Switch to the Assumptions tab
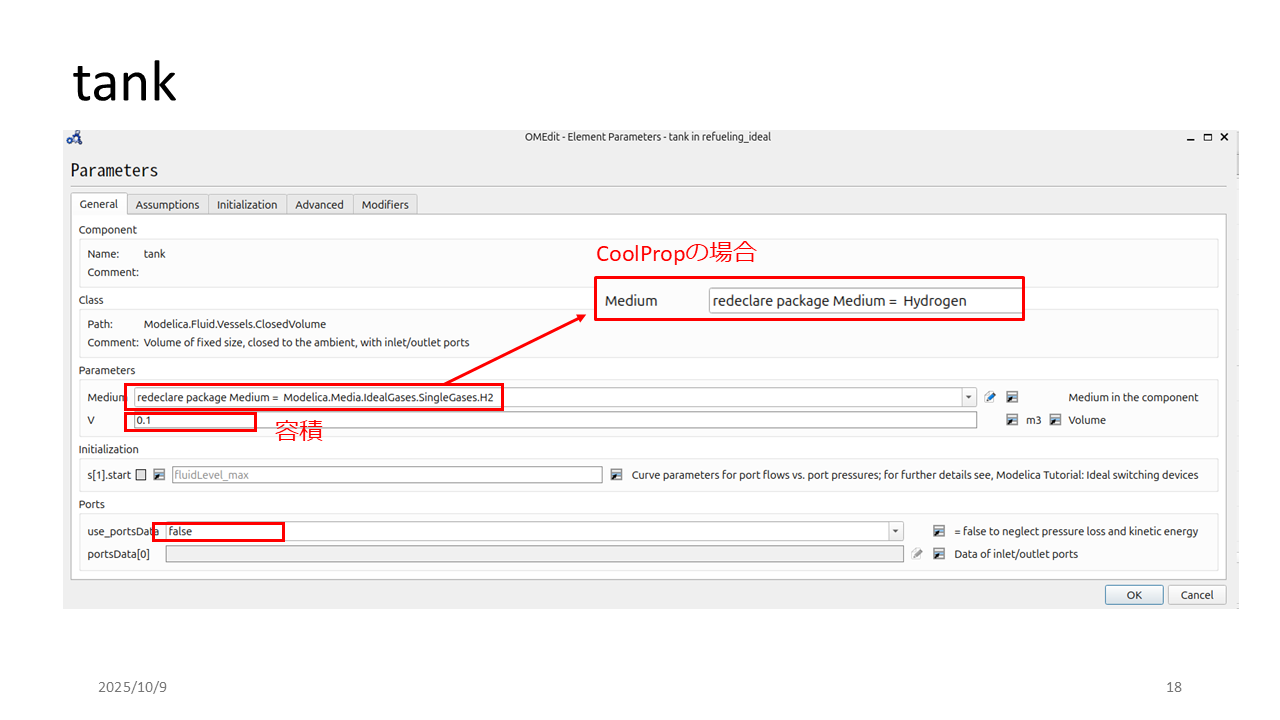This screenshot has width=1280, height=720. [x=167, y=204]
